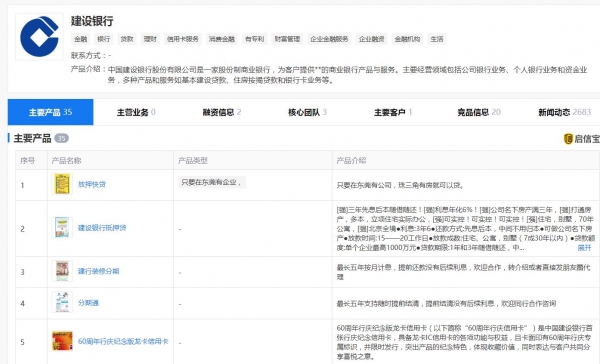Switch to the 主要产品 tab

pyautogui.click(x=51, y=112)
